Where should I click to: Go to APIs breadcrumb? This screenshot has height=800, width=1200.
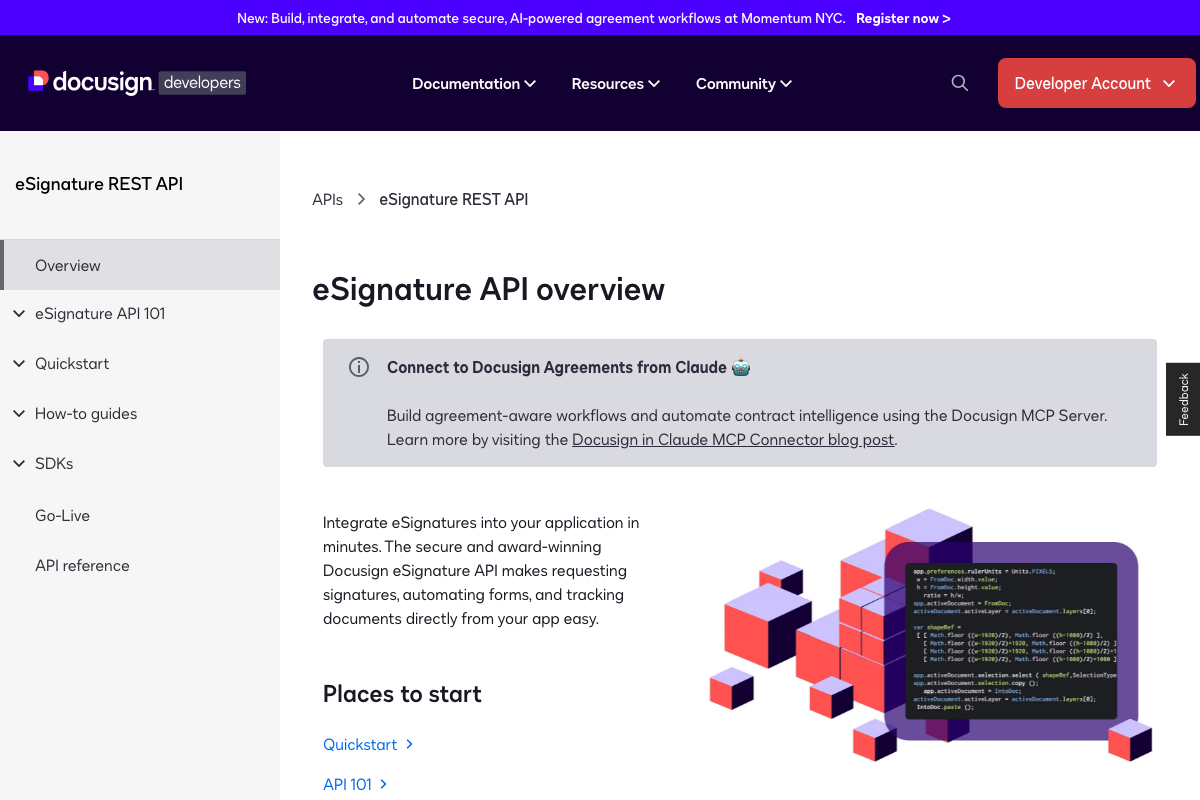click(x=327, y=200)
